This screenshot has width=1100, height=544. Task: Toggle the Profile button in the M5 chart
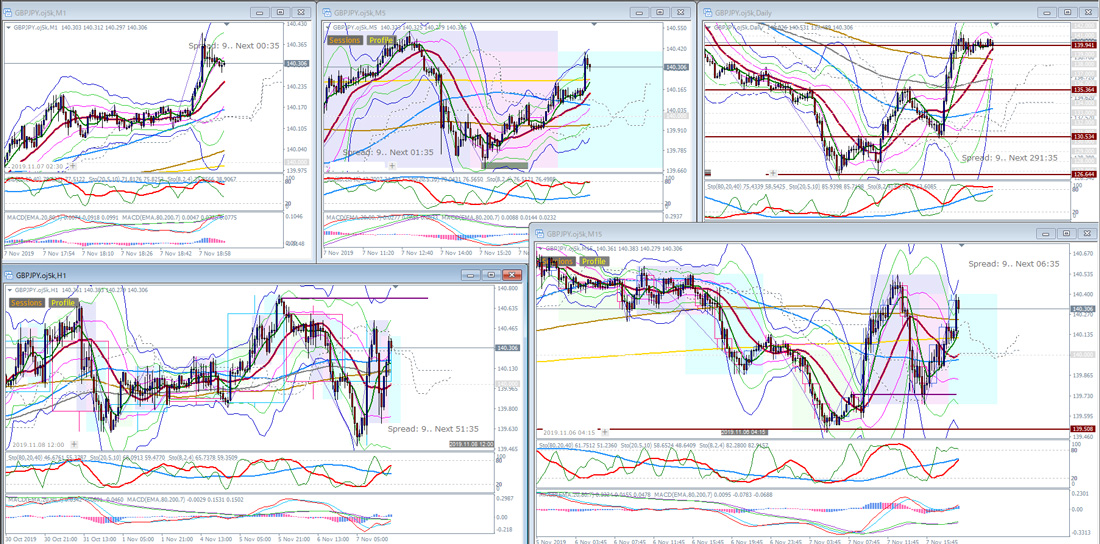(381, 40)
